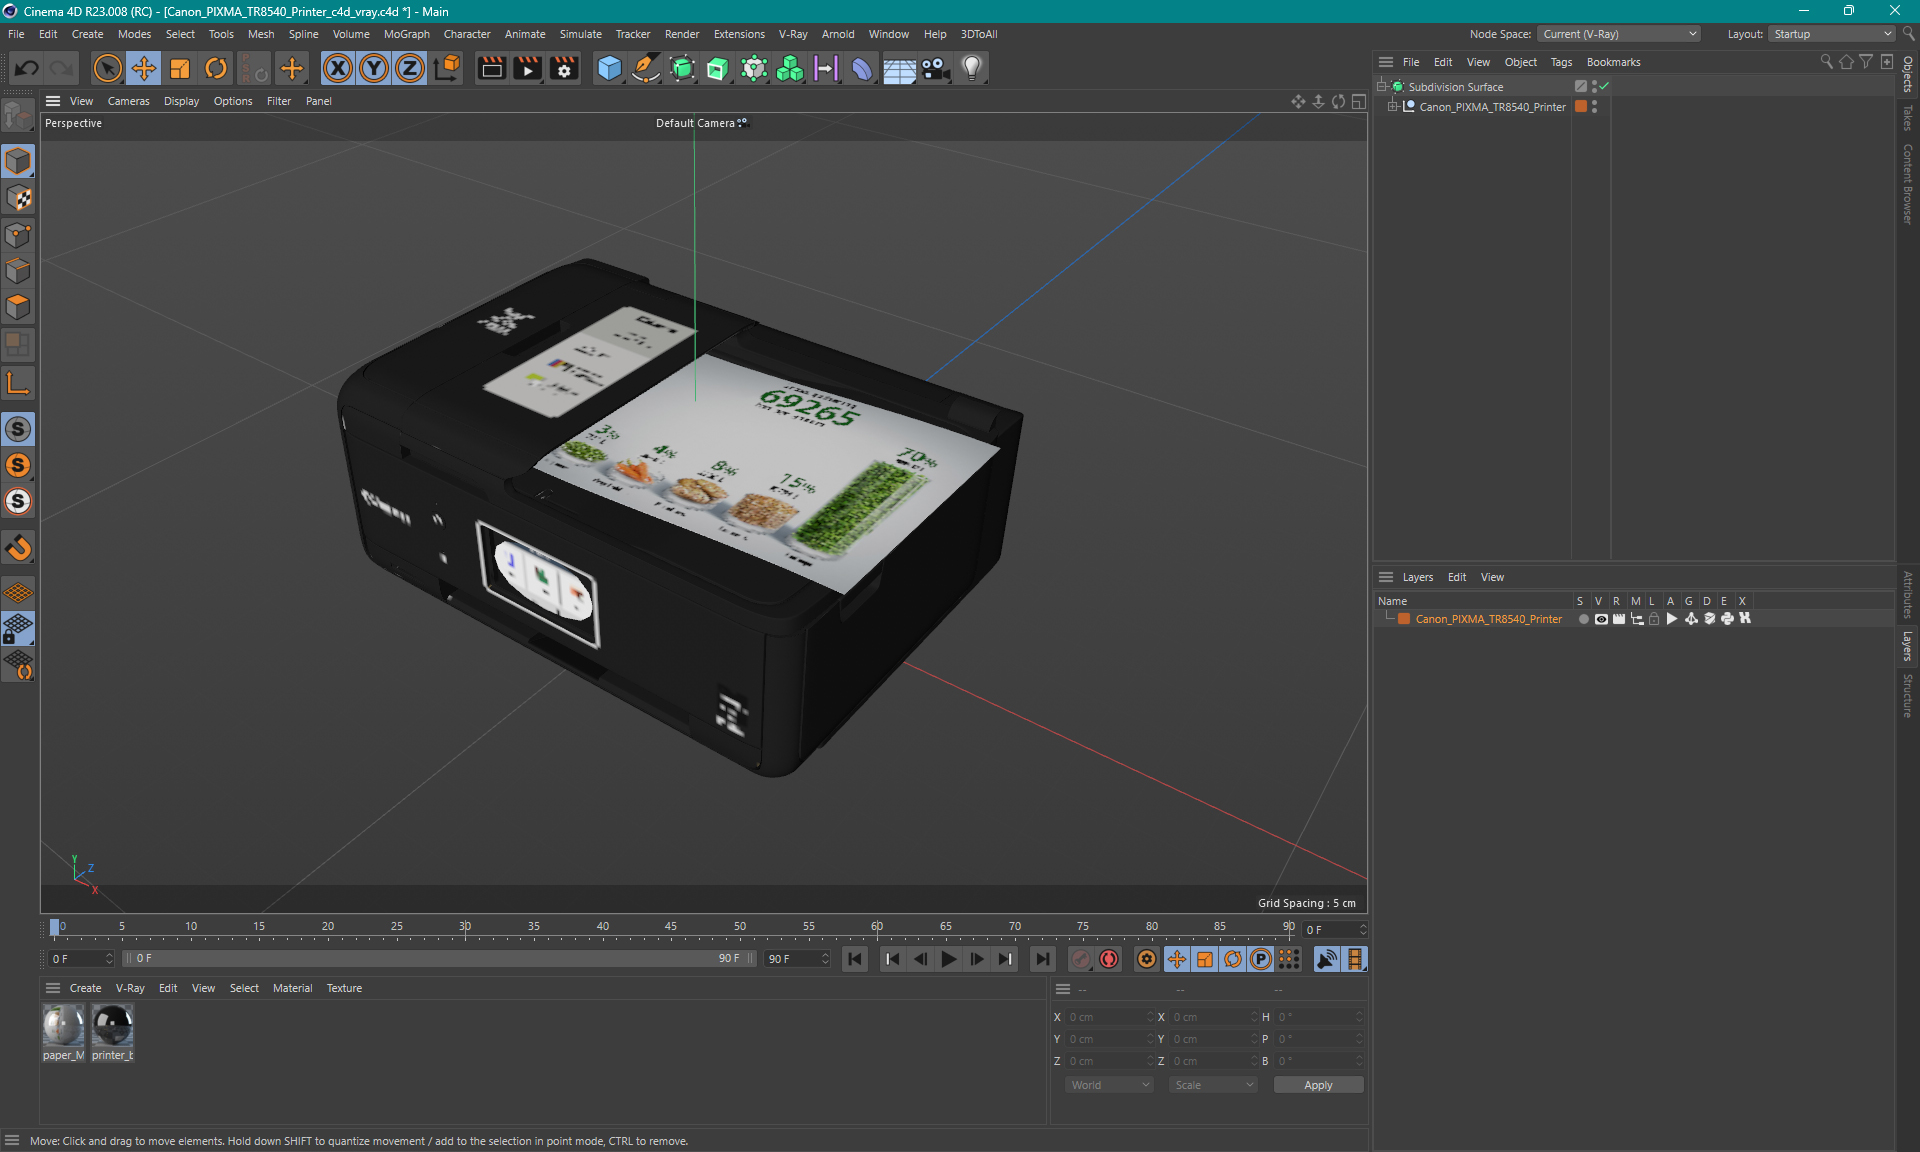Click the Light bulb icon
This screenshot has height=1152, width=1920.
tap(971, 68)
